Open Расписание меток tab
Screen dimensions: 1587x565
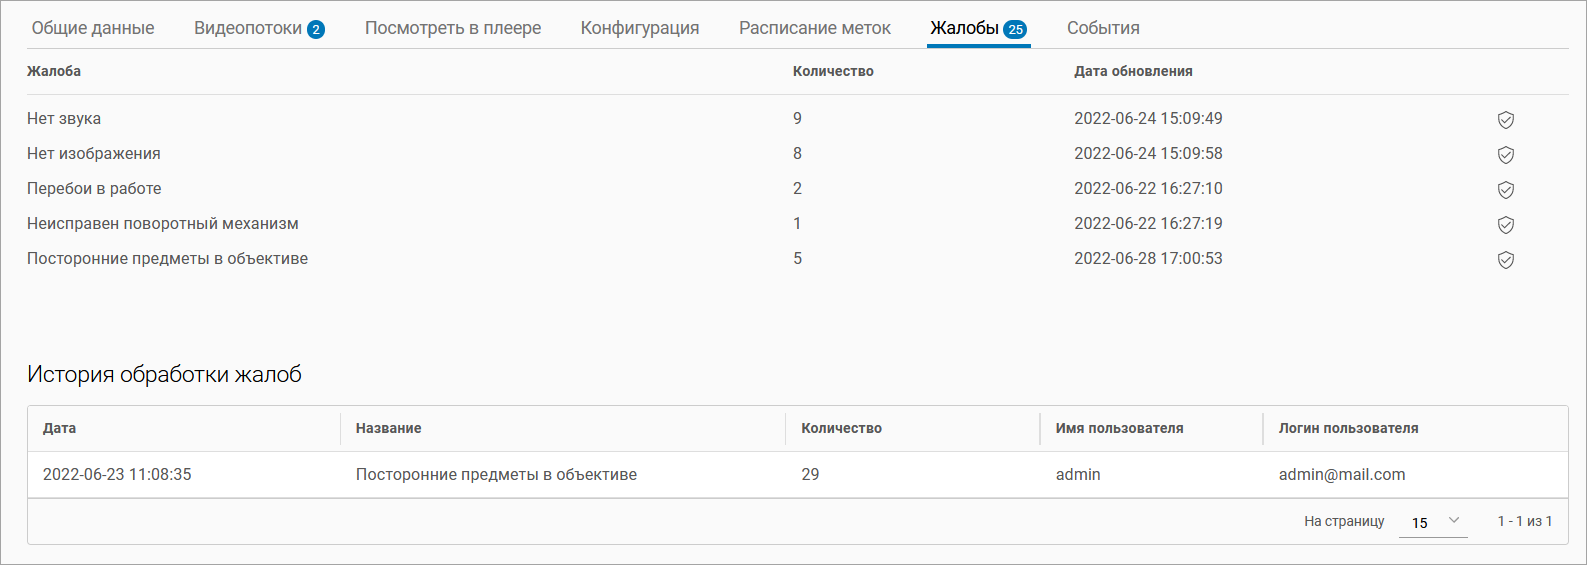click(815, 28)
